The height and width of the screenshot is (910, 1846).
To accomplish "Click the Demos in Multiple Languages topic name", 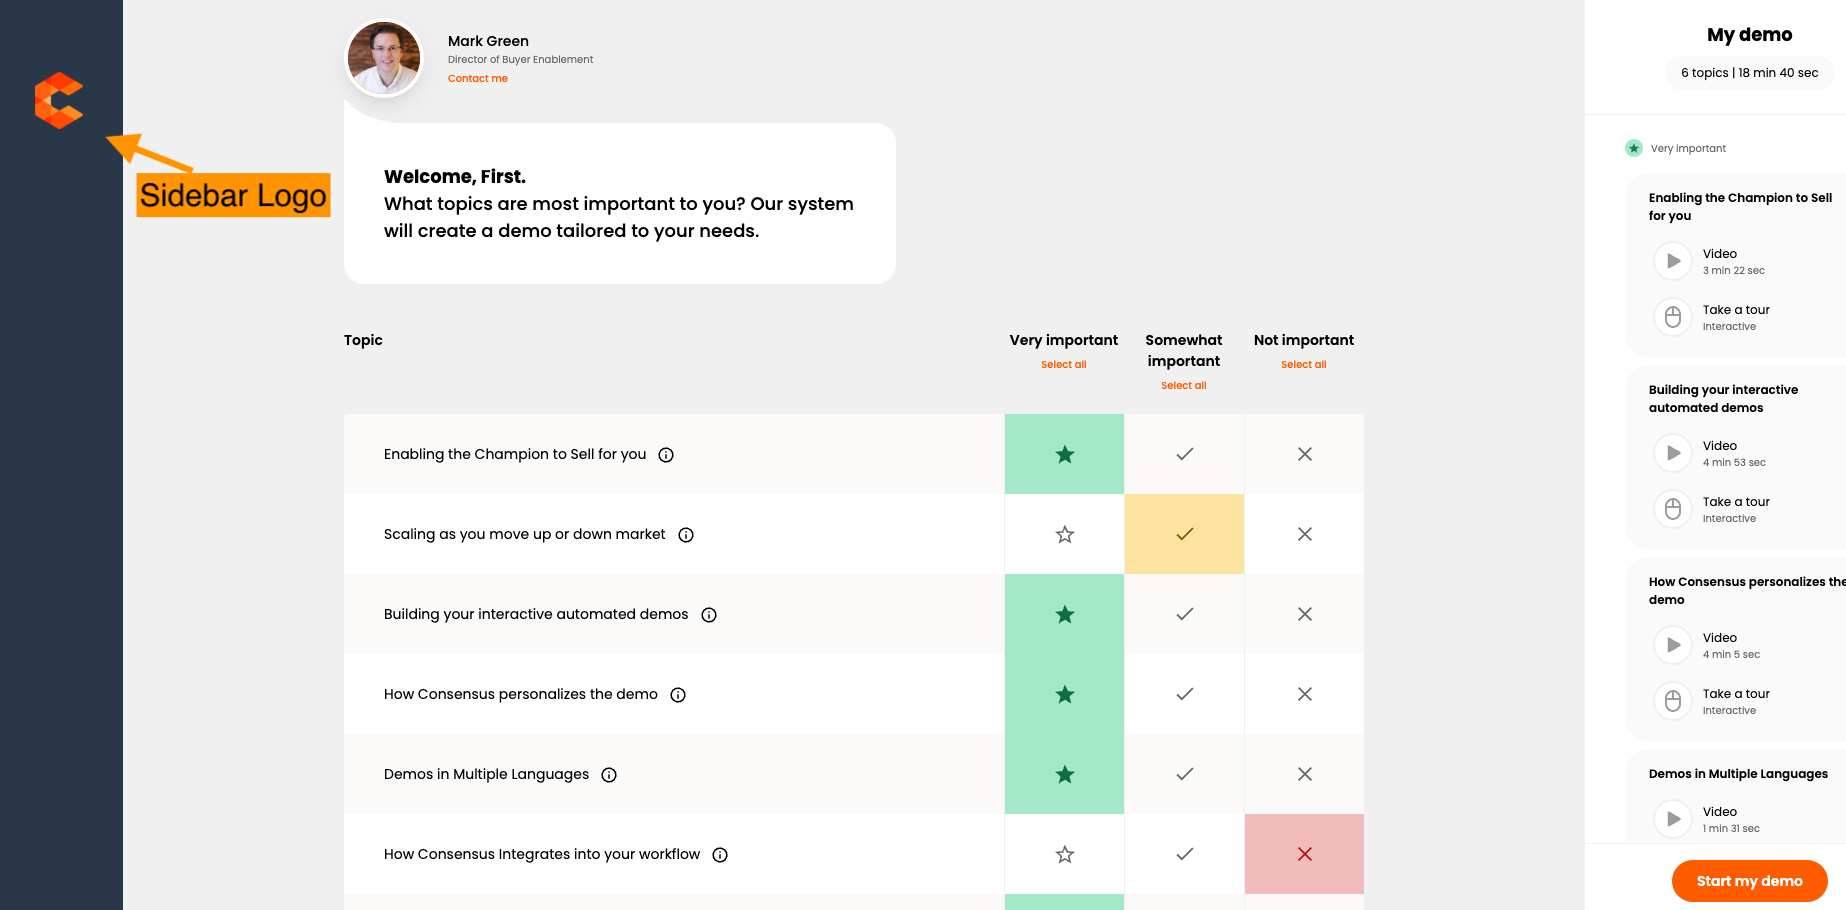I will 486,774.
